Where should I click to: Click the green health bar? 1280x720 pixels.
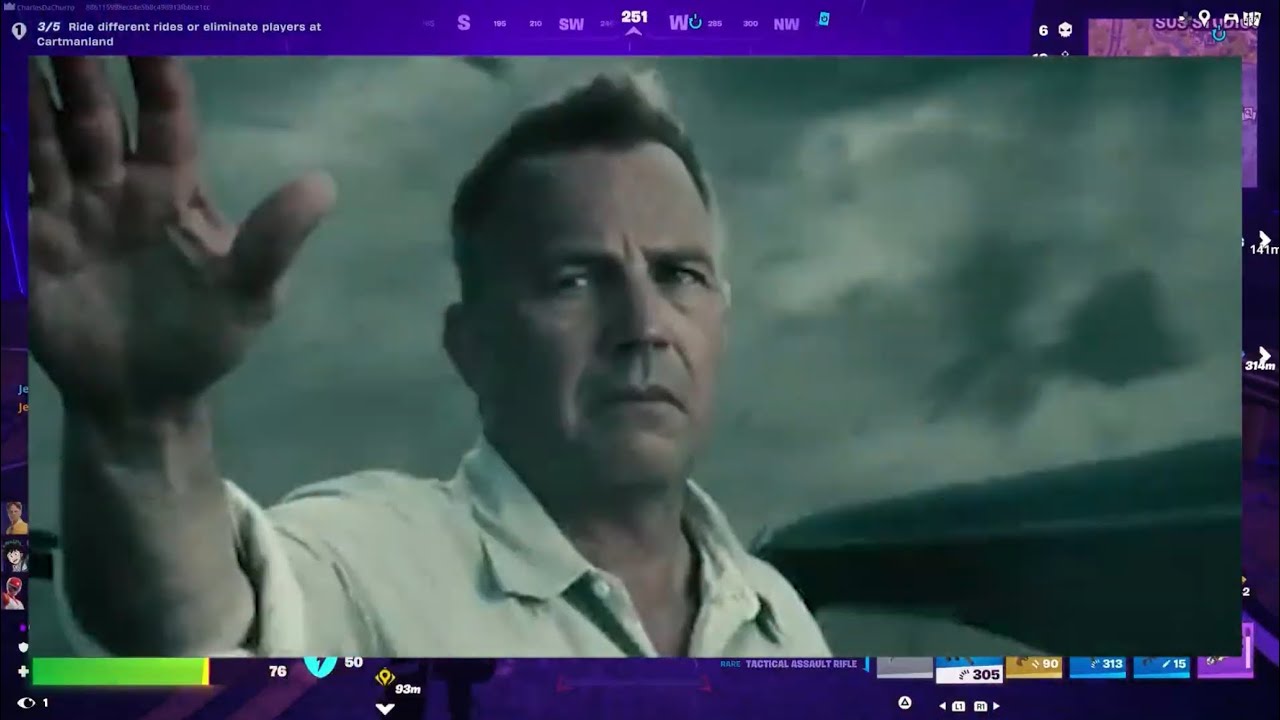(121, 671)
